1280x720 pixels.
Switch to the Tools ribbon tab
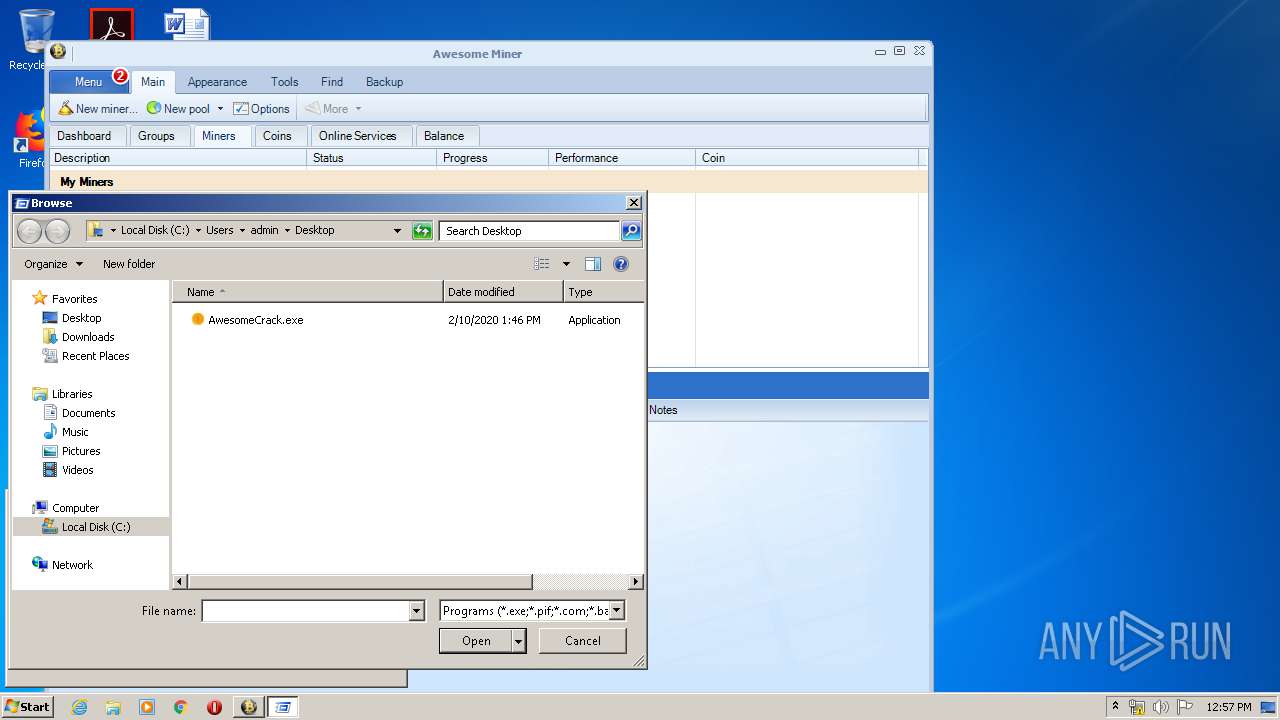(x=284, y=82)
